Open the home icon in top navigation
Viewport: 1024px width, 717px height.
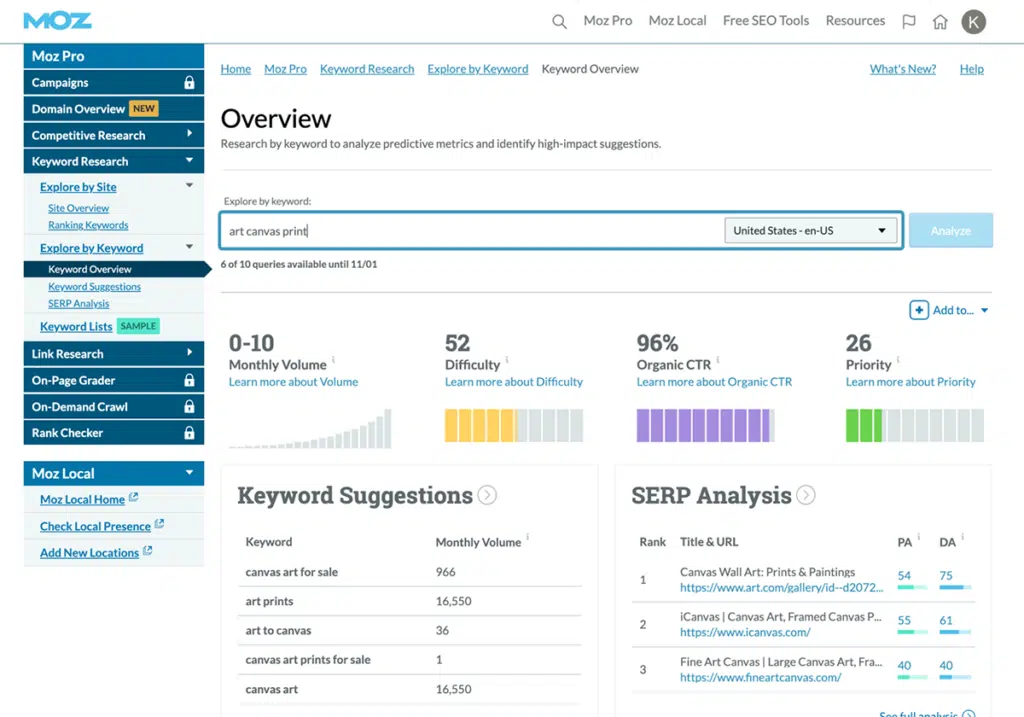pos(940,22)
